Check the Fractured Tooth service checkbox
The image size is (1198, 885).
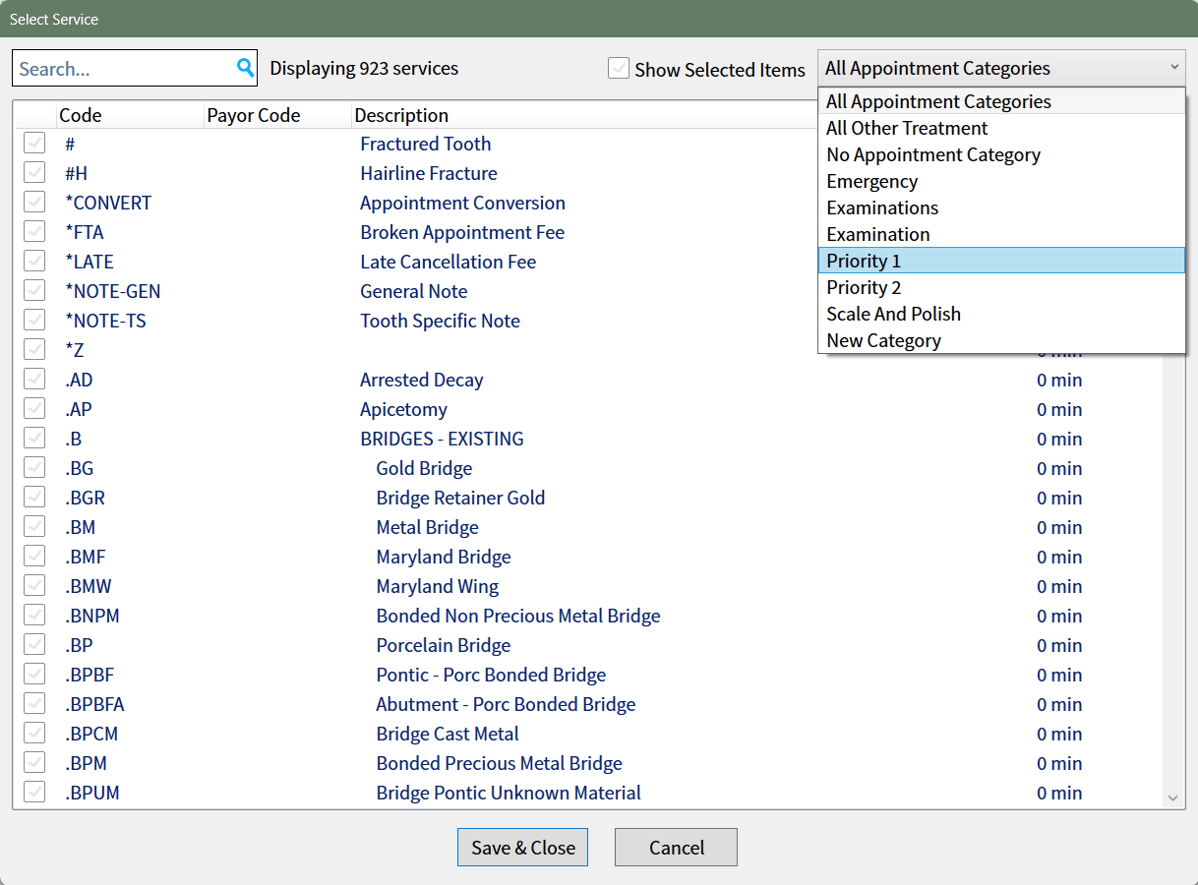[x=35, y=144]
